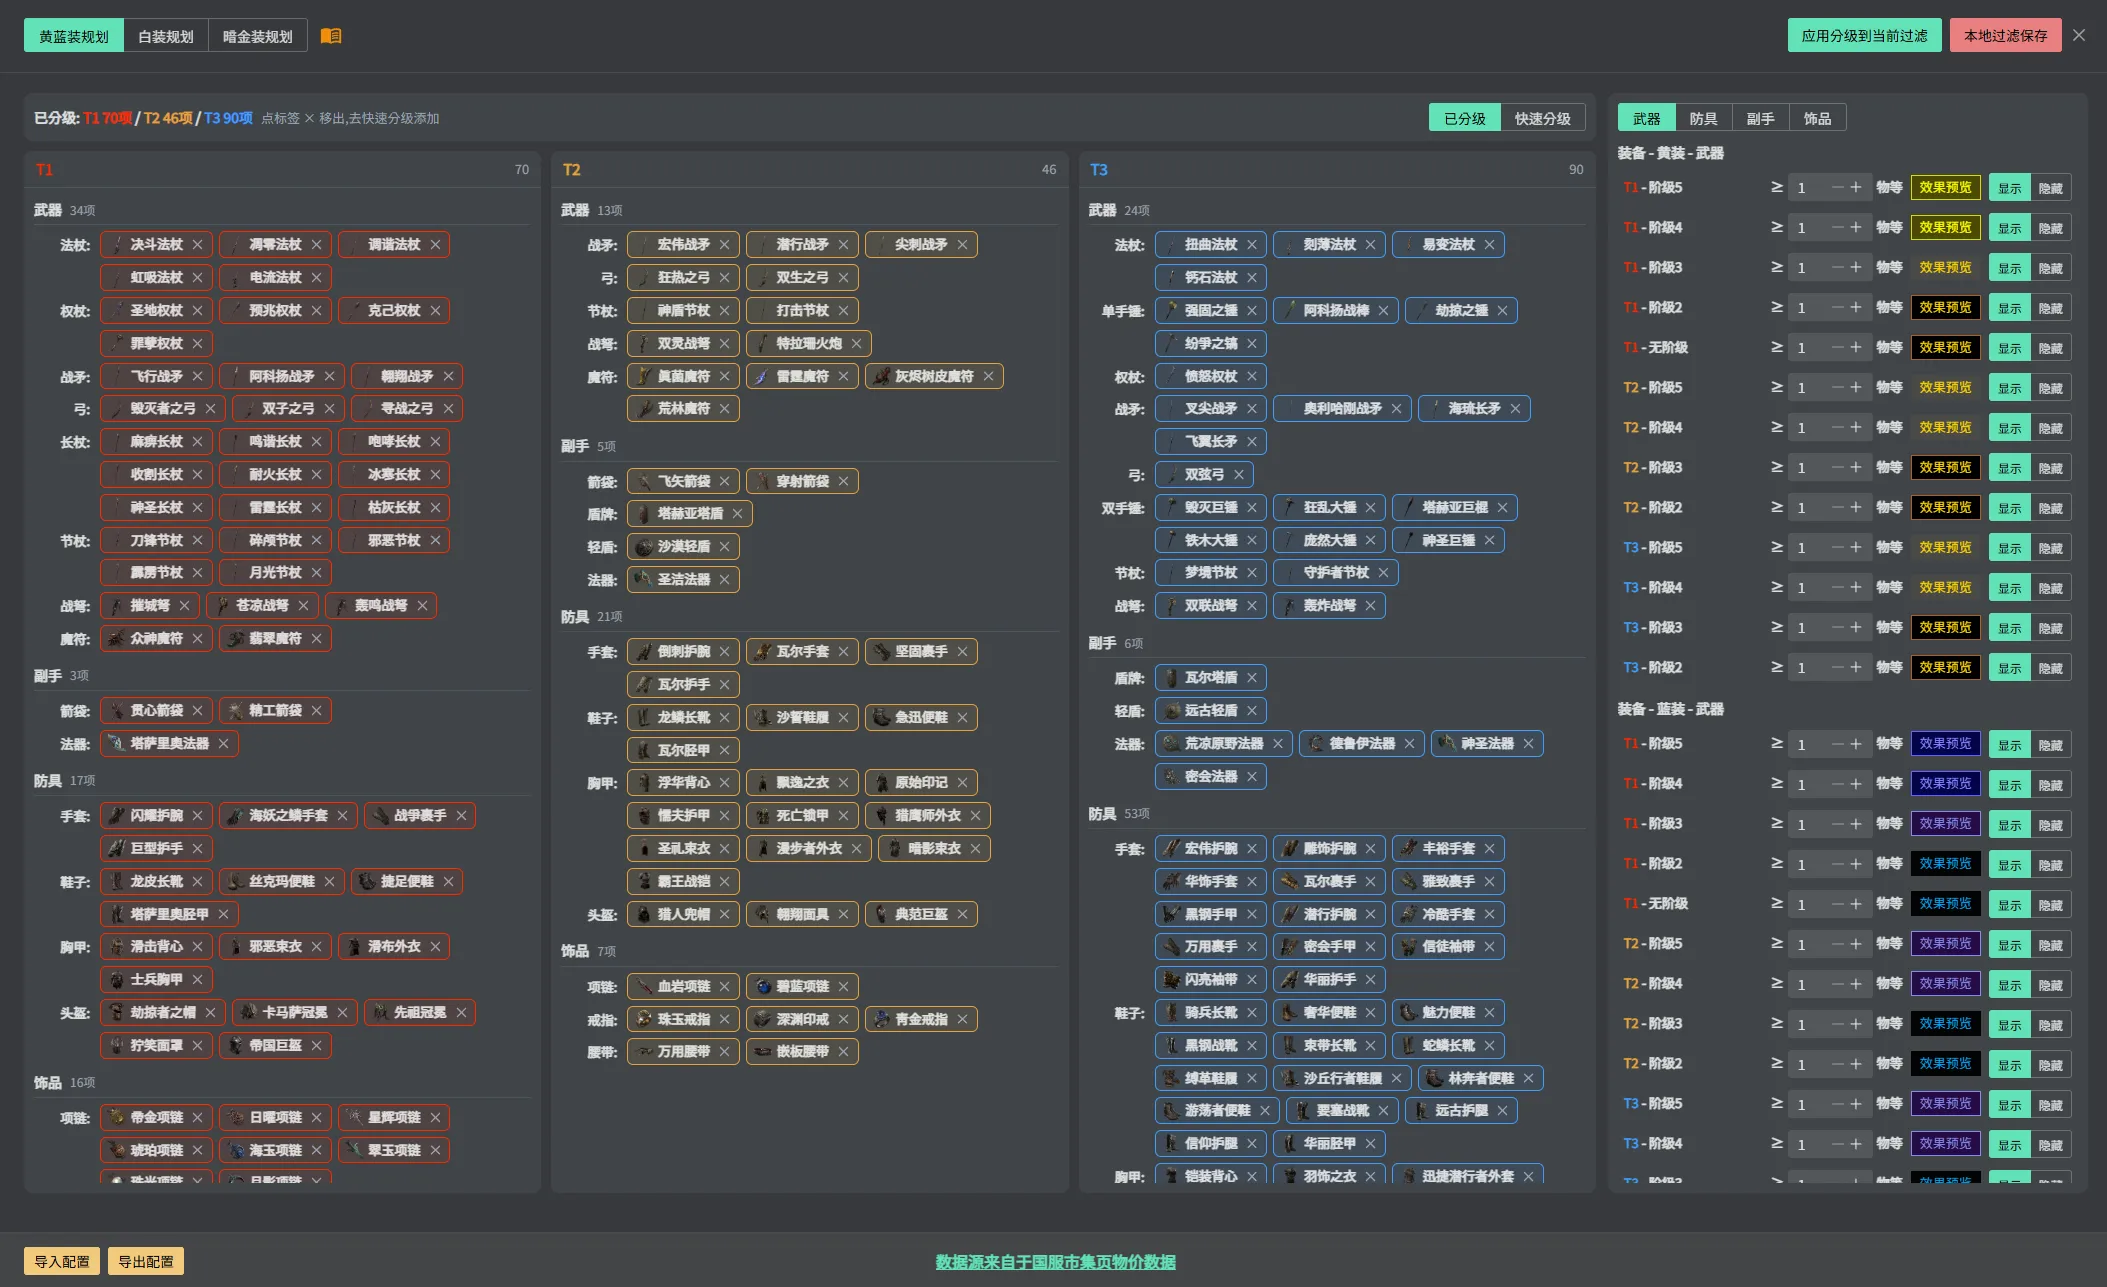Image resolution: width=2107 pixels, height=1287 pixels.
Task: Preview yellow 效果预览 swatch for T1-阶级5
Action: (x=1945, y=187)
